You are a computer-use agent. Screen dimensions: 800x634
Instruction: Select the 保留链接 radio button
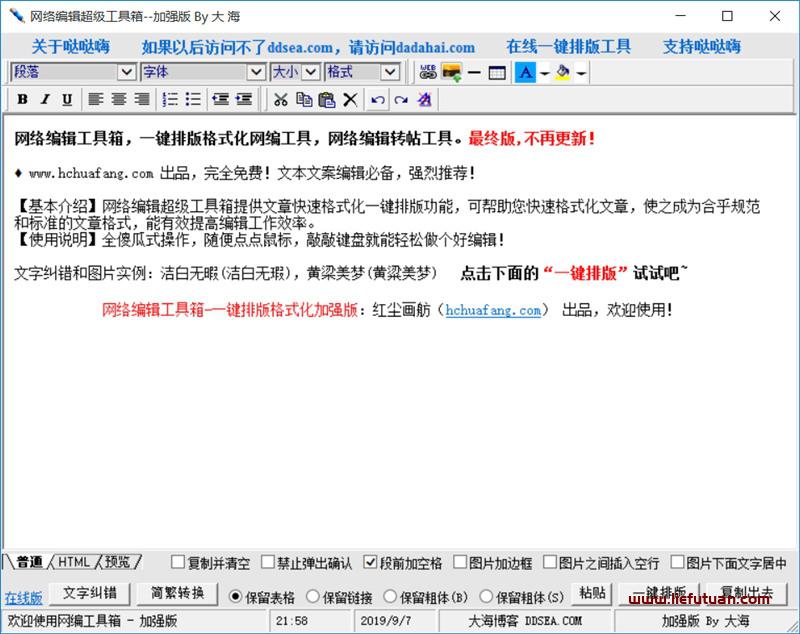pos(313,597)
